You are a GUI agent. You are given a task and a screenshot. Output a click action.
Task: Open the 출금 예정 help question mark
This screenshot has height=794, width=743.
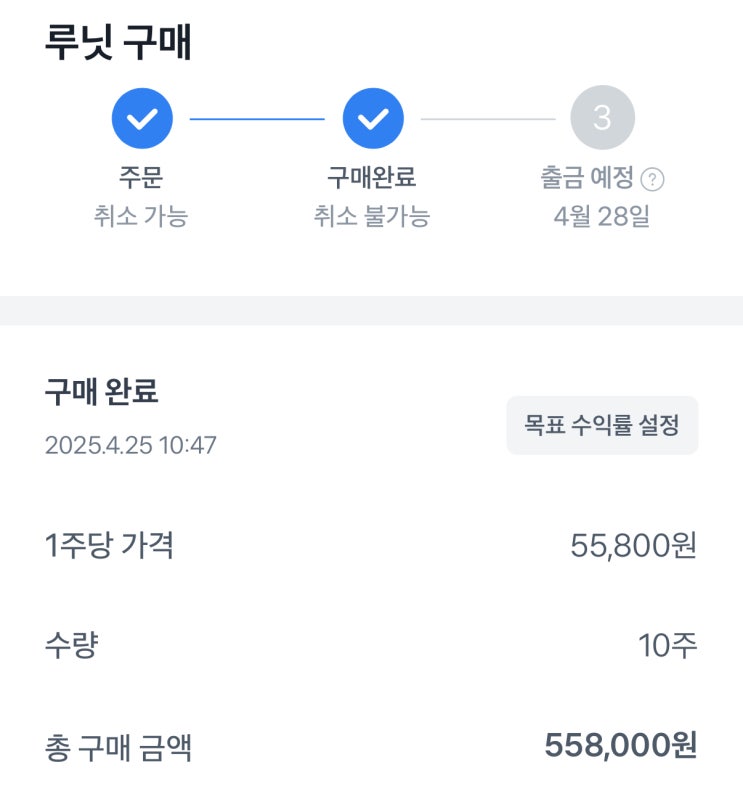click(653, 180)
